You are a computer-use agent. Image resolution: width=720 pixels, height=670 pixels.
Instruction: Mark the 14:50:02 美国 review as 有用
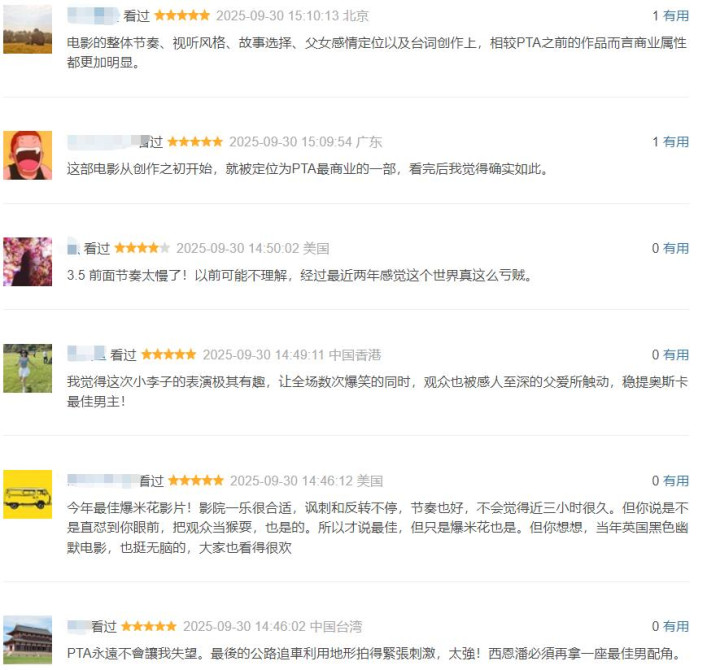click(676, 248)
